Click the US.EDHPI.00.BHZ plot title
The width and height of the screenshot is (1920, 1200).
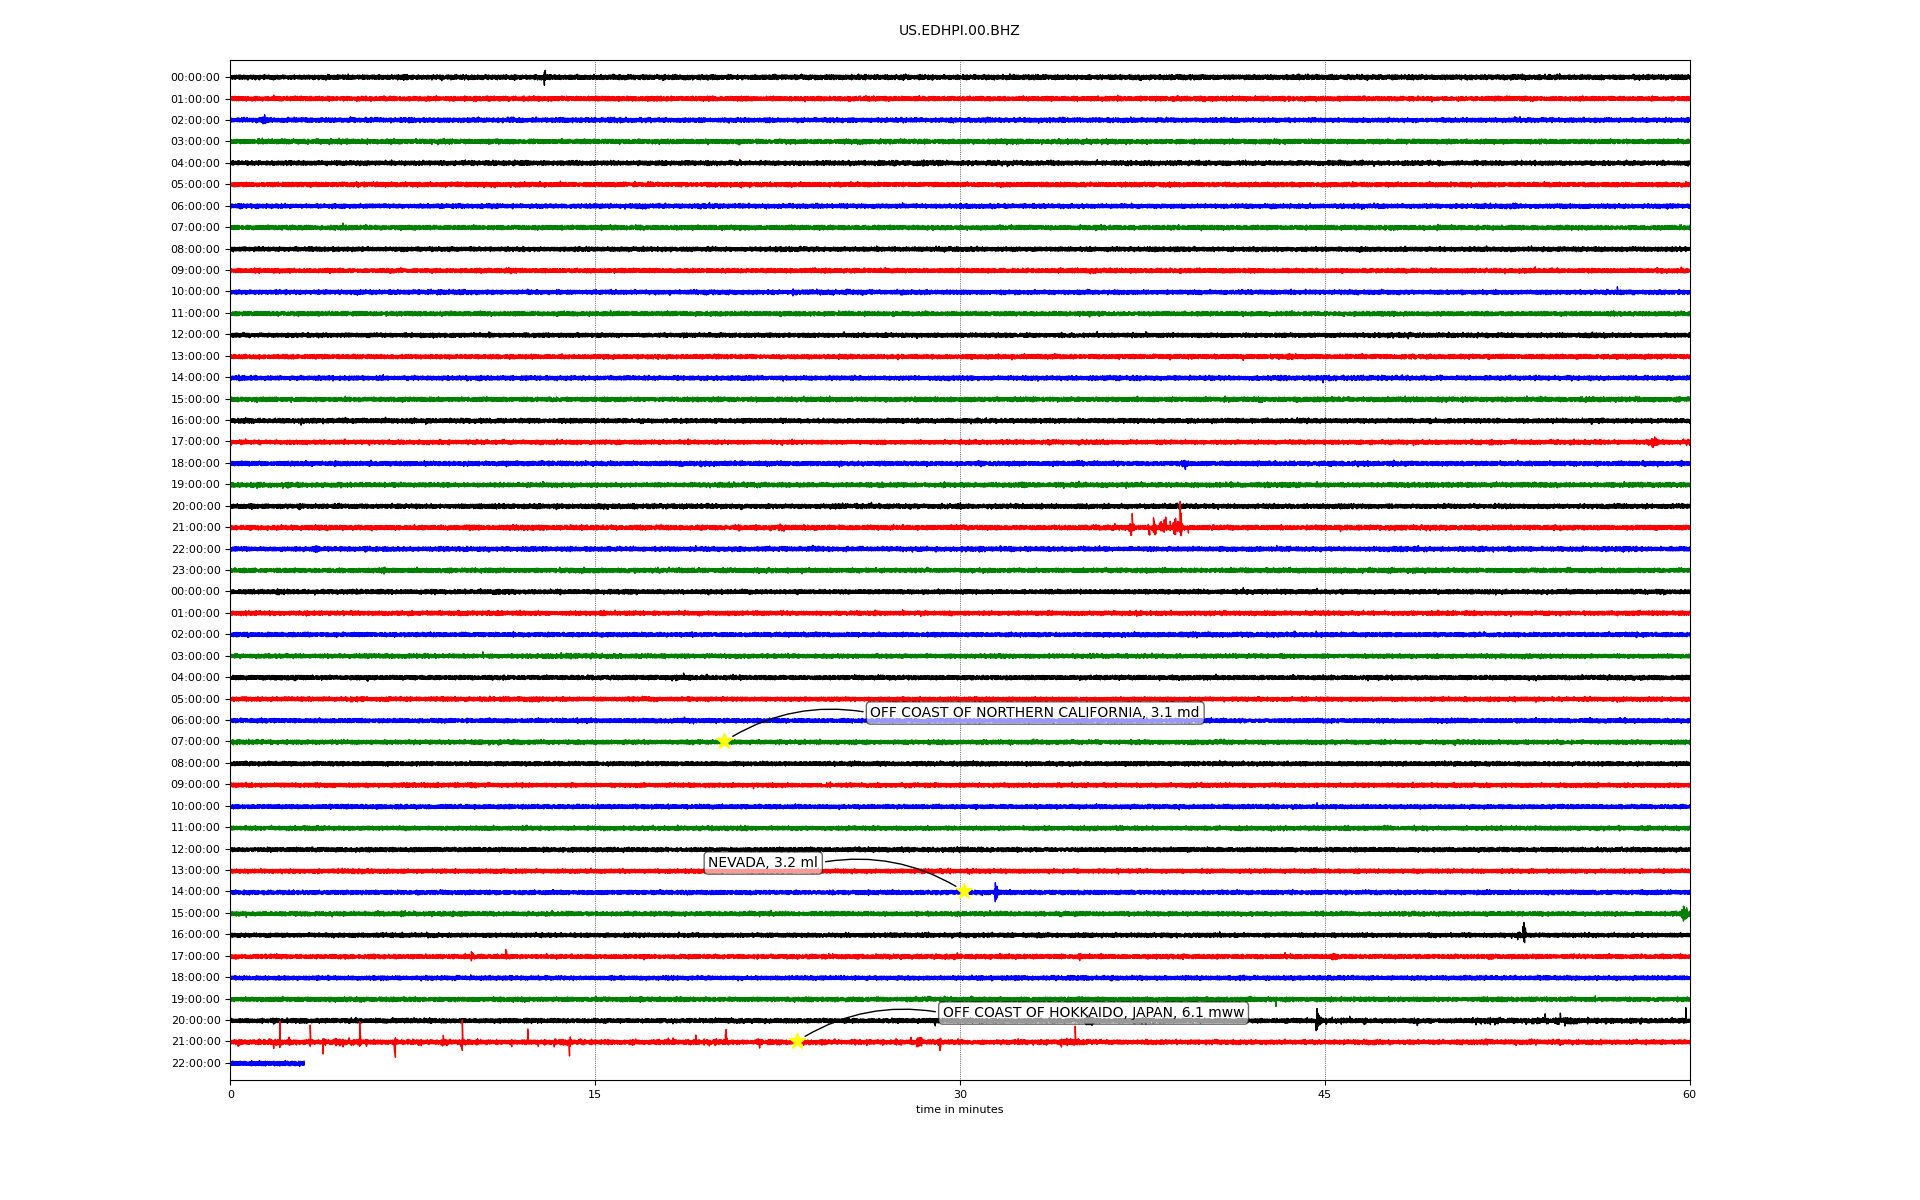(x=959, y=31)
